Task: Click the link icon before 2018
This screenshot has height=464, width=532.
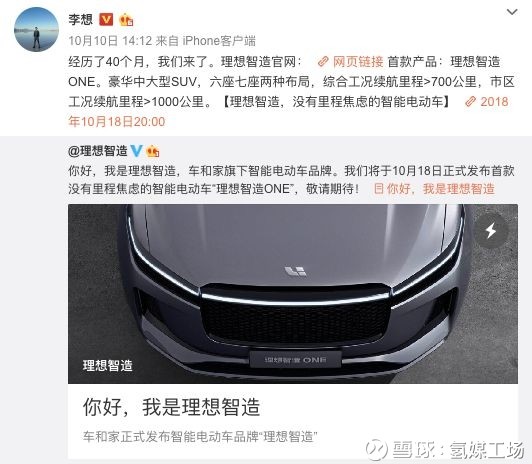Action: [471, 102]
